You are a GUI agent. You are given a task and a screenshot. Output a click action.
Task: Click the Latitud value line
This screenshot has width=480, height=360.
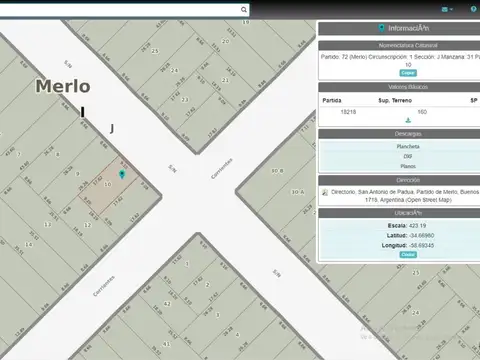[410, 236]
